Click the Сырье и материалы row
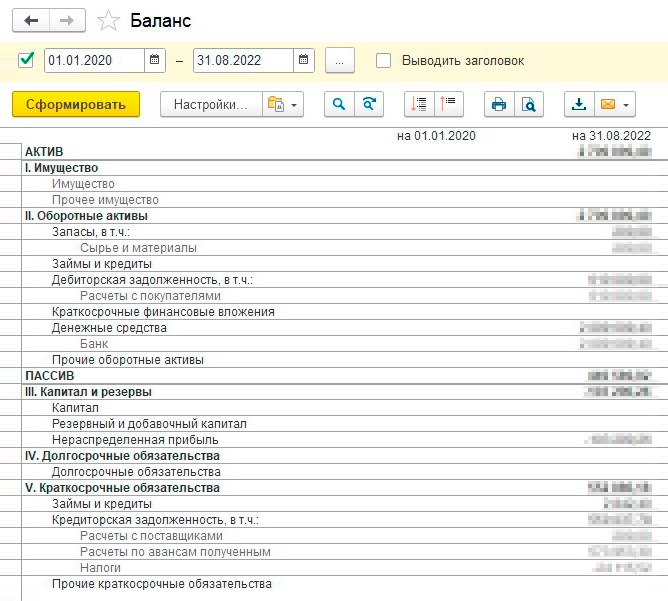668x601 pixels. coord(344,248)
